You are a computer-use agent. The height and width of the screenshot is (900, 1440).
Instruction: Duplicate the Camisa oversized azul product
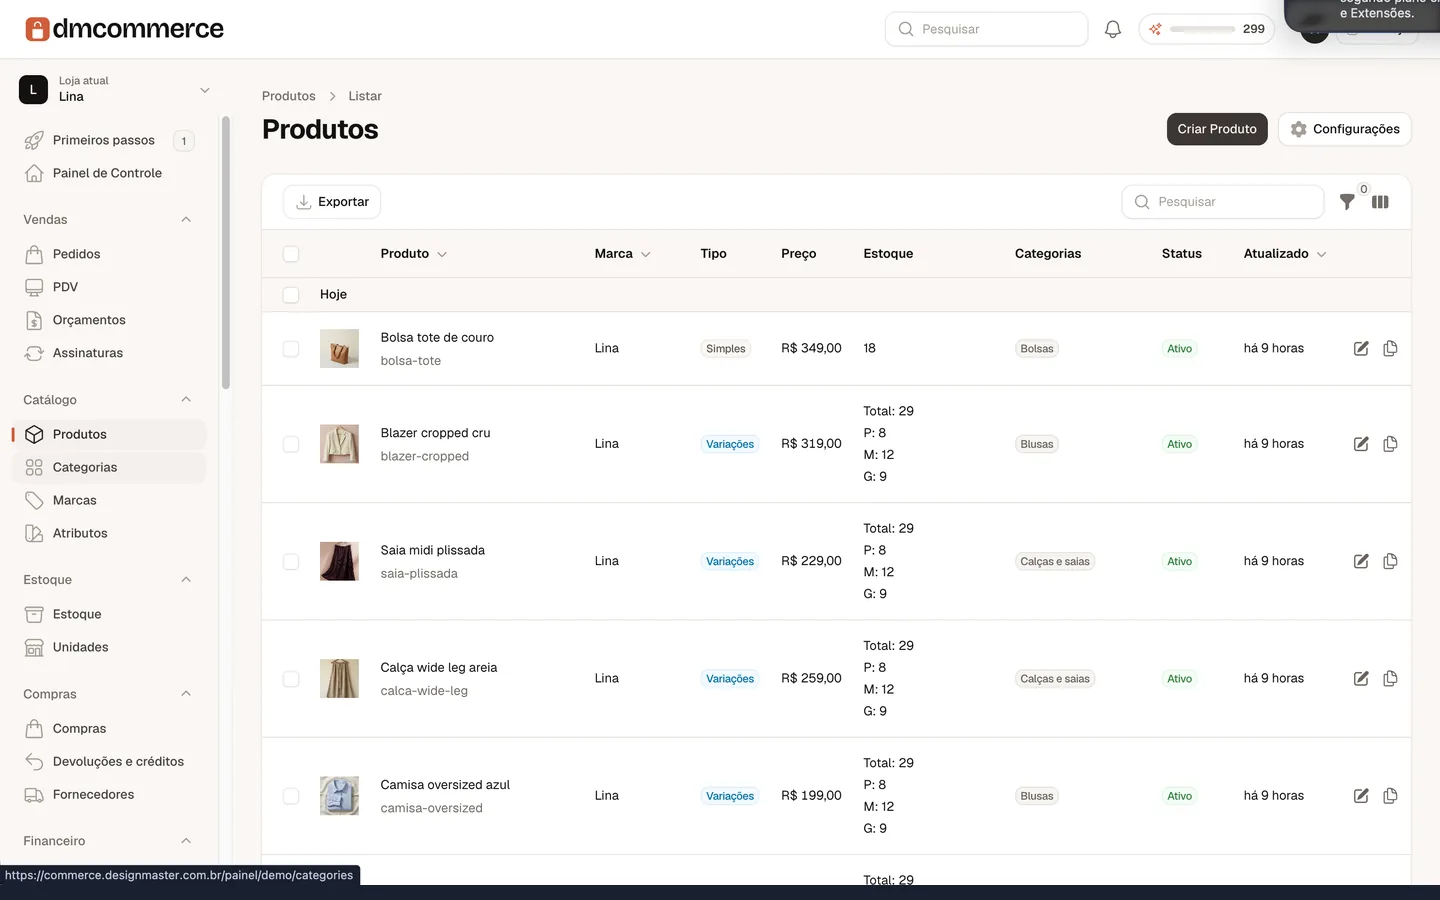point(1390,796)
